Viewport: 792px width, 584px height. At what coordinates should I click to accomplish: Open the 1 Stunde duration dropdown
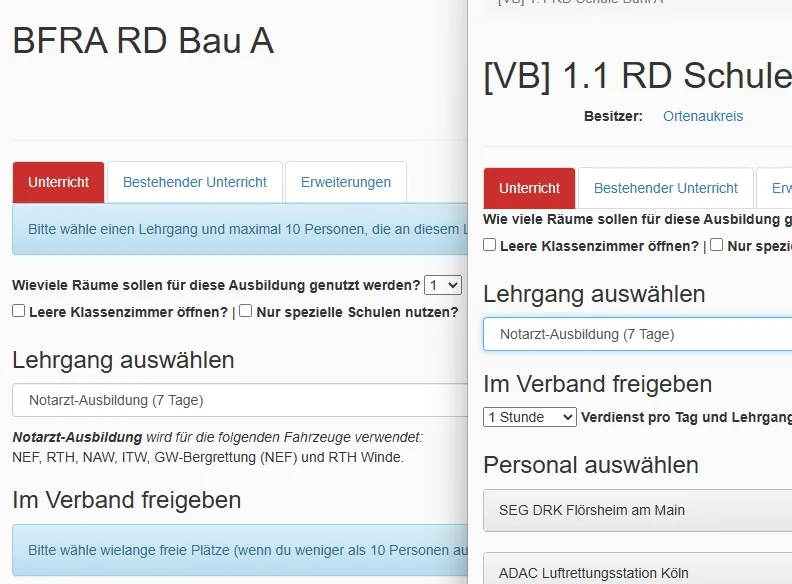click(530, 417)
